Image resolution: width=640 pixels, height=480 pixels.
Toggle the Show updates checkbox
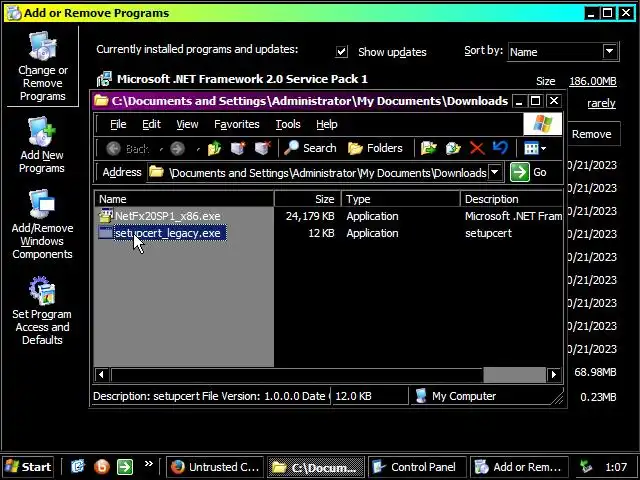[341, 52]
